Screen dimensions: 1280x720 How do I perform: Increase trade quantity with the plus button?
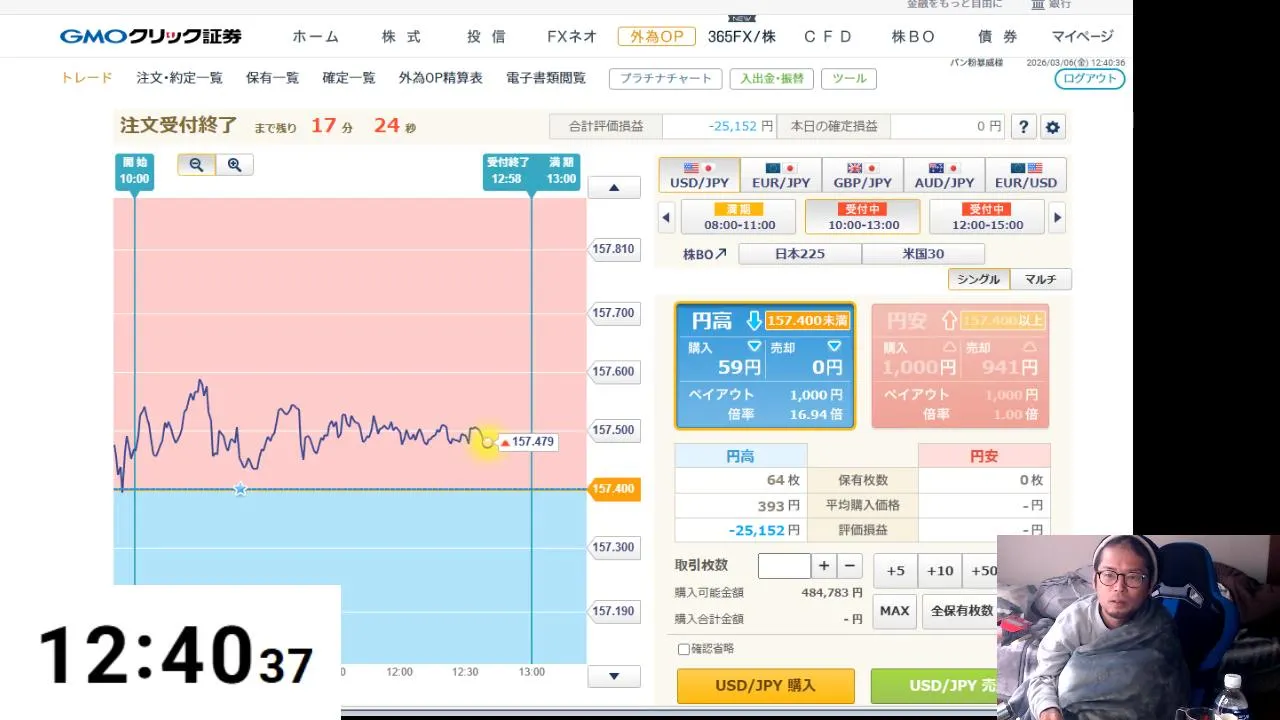pos(824,566)
